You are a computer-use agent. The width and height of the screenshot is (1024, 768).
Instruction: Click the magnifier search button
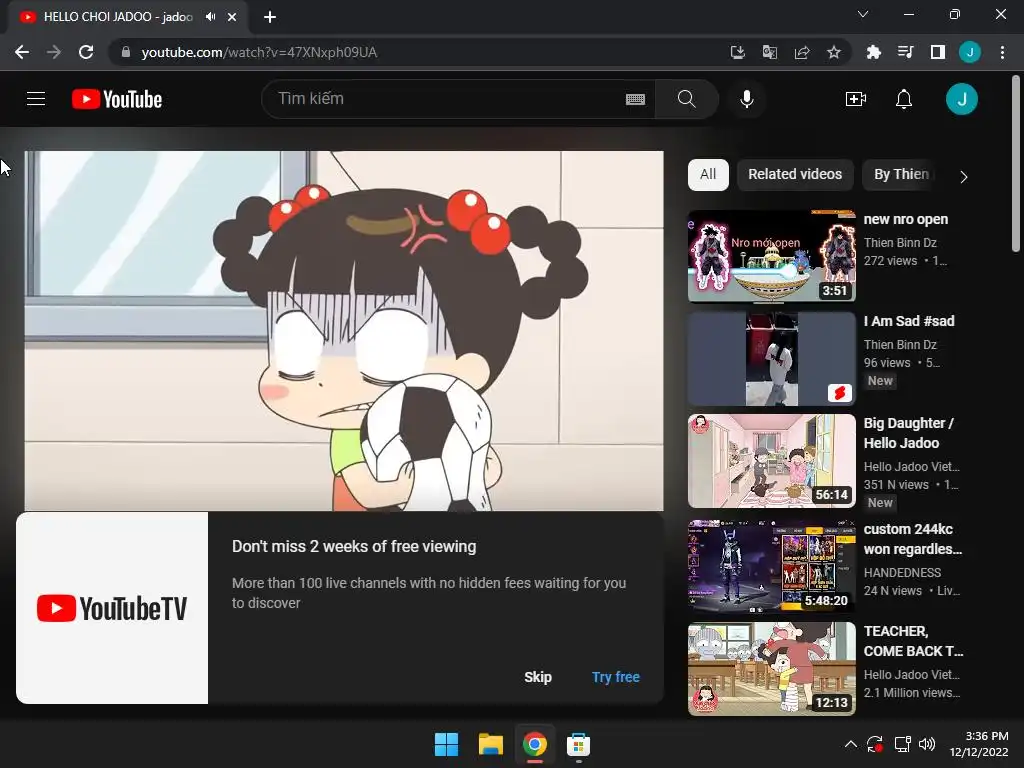tap(686, 99)
